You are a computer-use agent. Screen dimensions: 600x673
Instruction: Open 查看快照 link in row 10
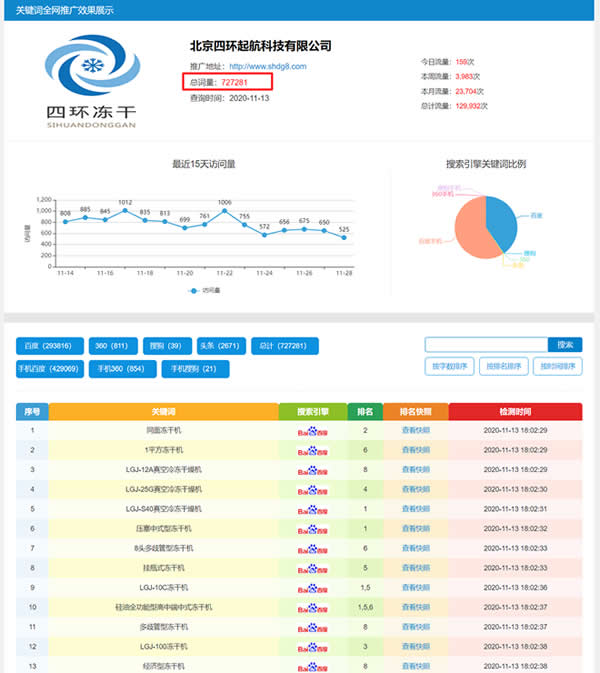click(416, 607)
